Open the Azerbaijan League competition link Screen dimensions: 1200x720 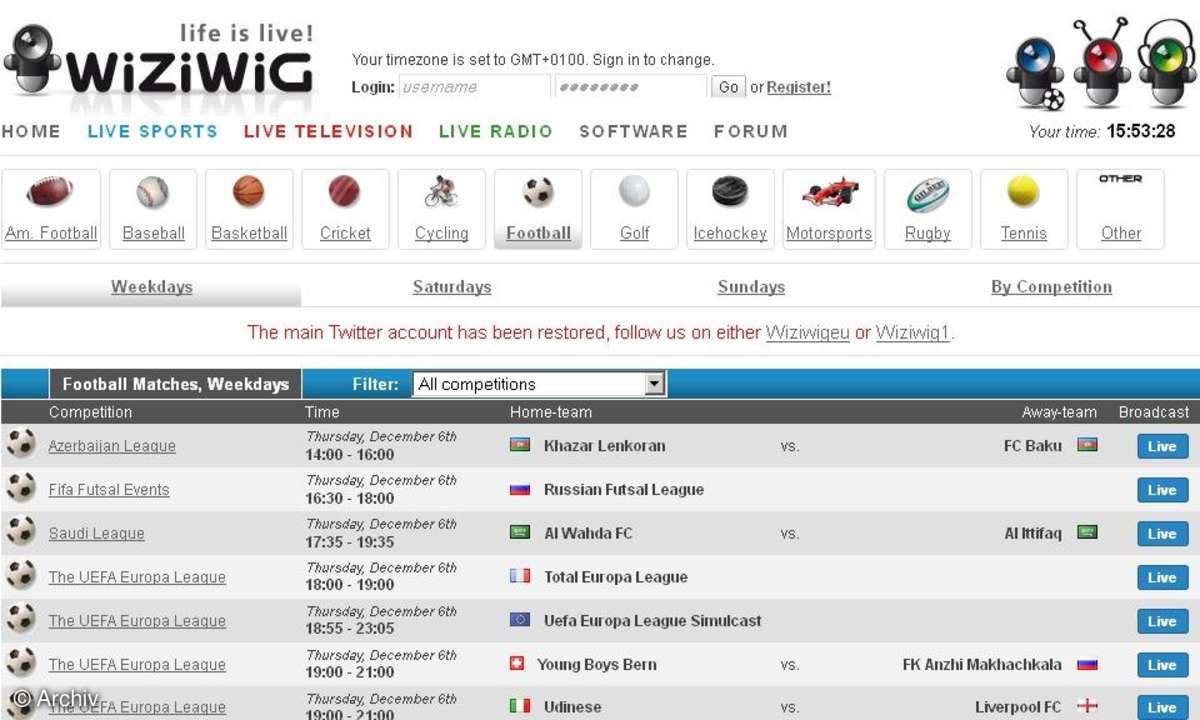[x=112, y=446]
